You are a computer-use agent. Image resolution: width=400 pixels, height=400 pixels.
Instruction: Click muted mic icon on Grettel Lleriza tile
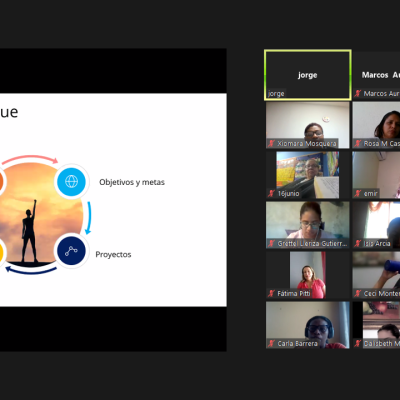point(271,244)
